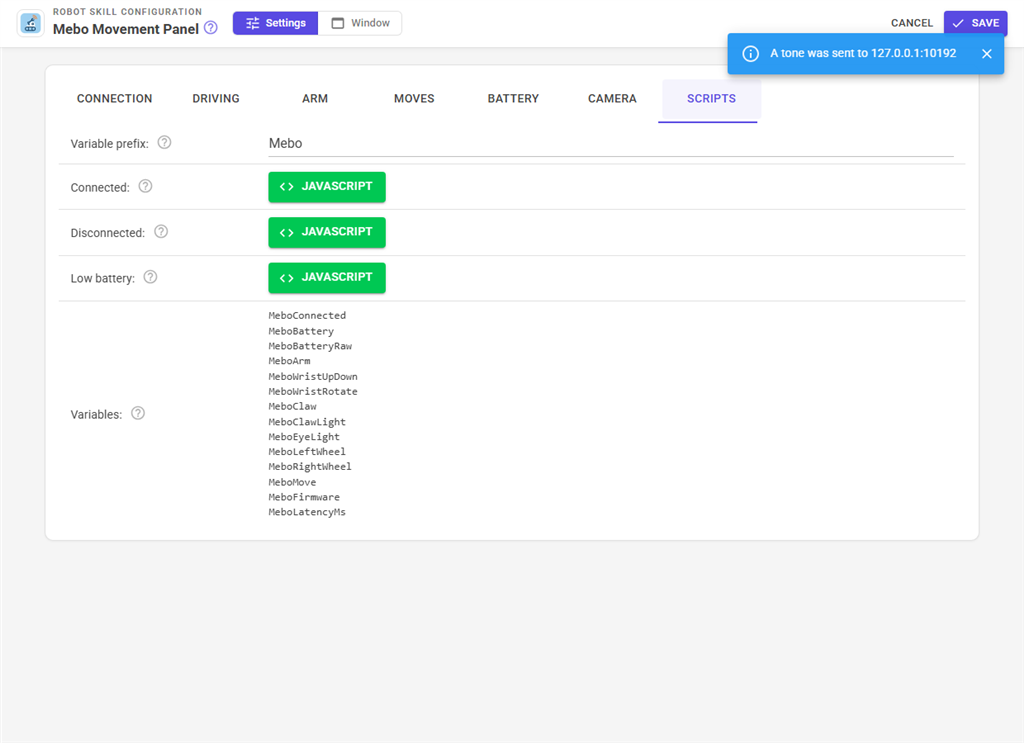The image size is (1024, 743).
Task: Click the tone sent notification message
Action: pyautogui.click(x=863, y=54)
